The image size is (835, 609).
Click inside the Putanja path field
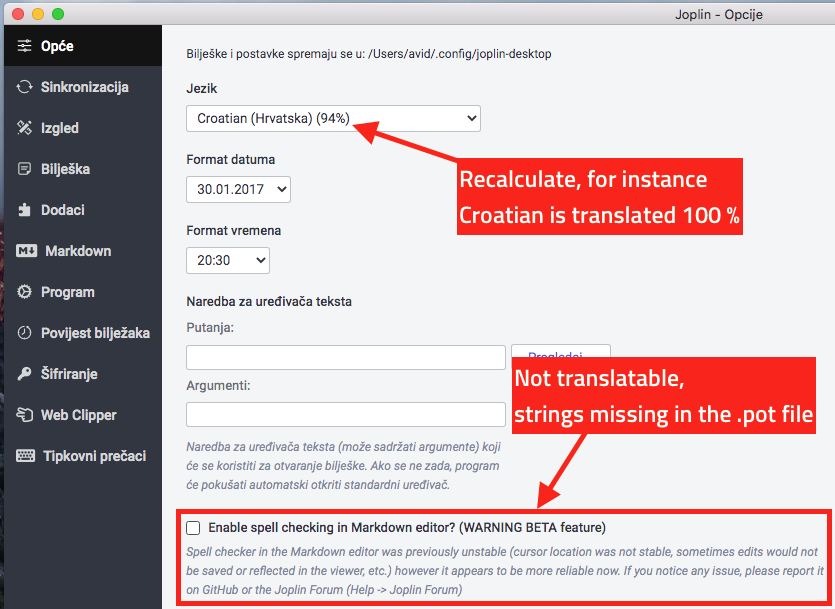pyautogui.click(x=345, y=357)
